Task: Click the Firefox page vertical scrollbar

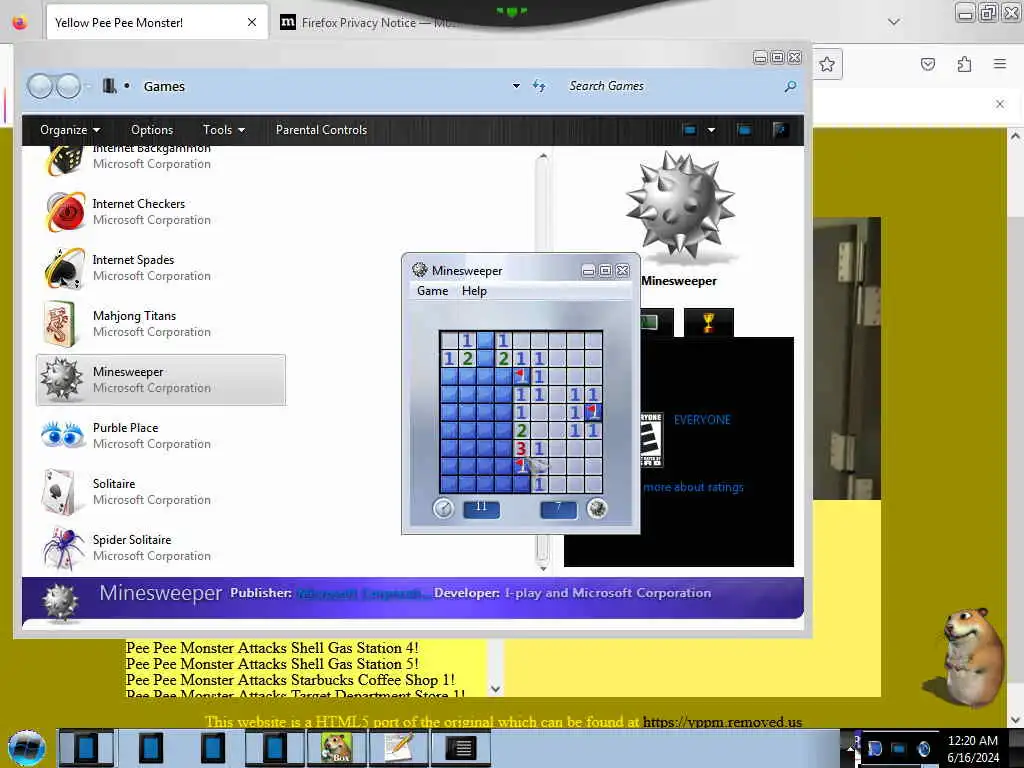Action: click(x=1015, y=428)
